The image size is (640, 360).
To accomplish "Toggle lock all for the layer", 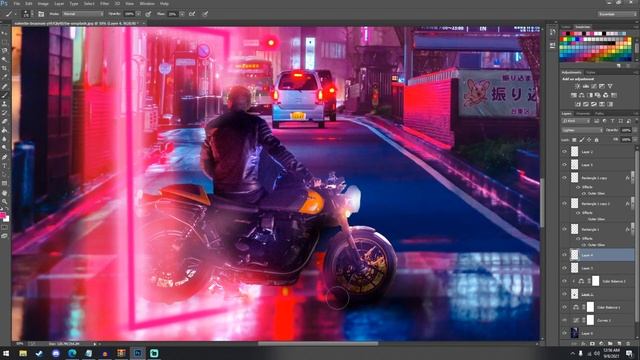I will tap(596, 140).
